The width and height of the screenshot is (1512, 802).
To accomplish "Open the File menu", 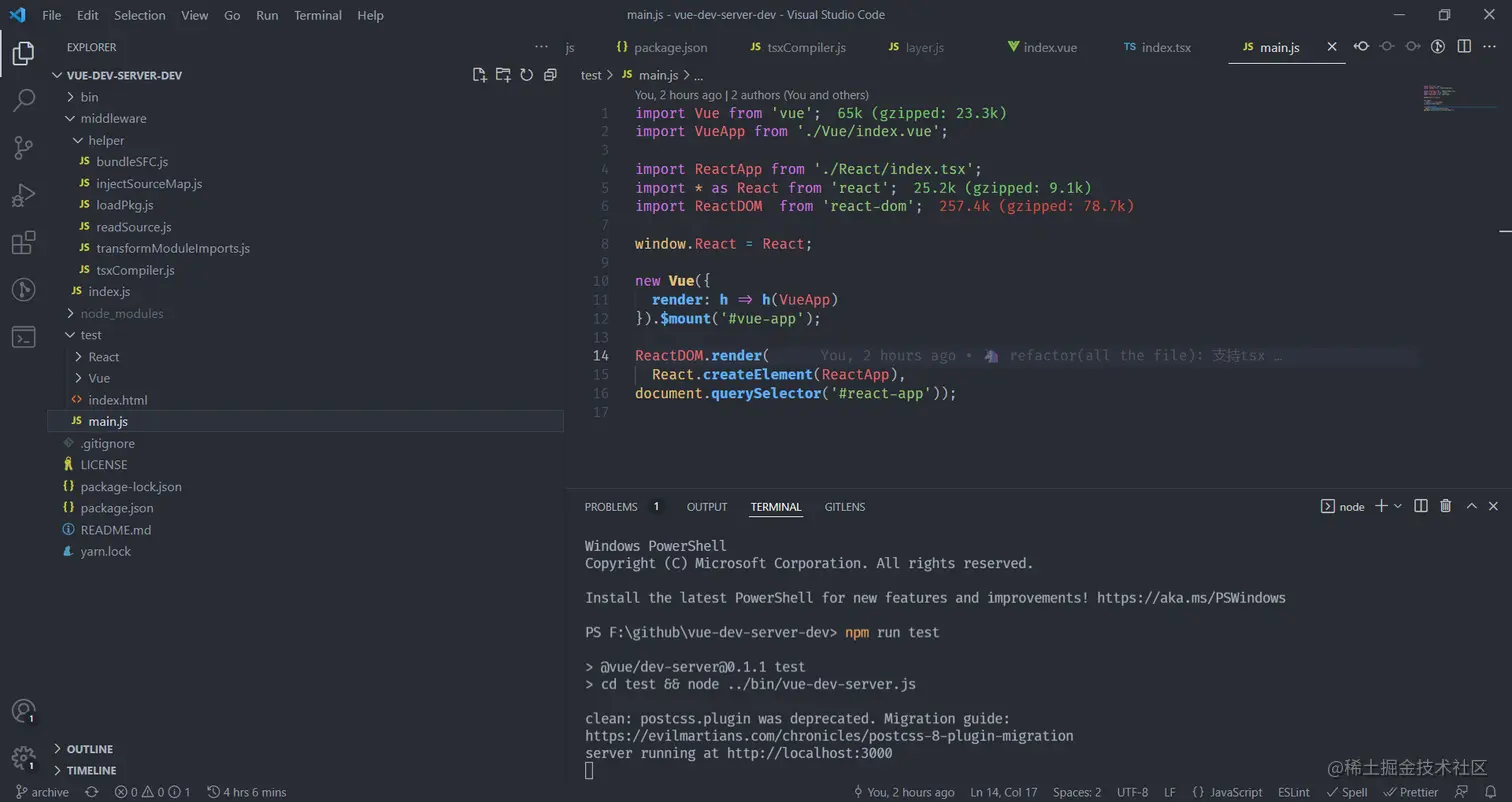I will (x=52, y=15).
